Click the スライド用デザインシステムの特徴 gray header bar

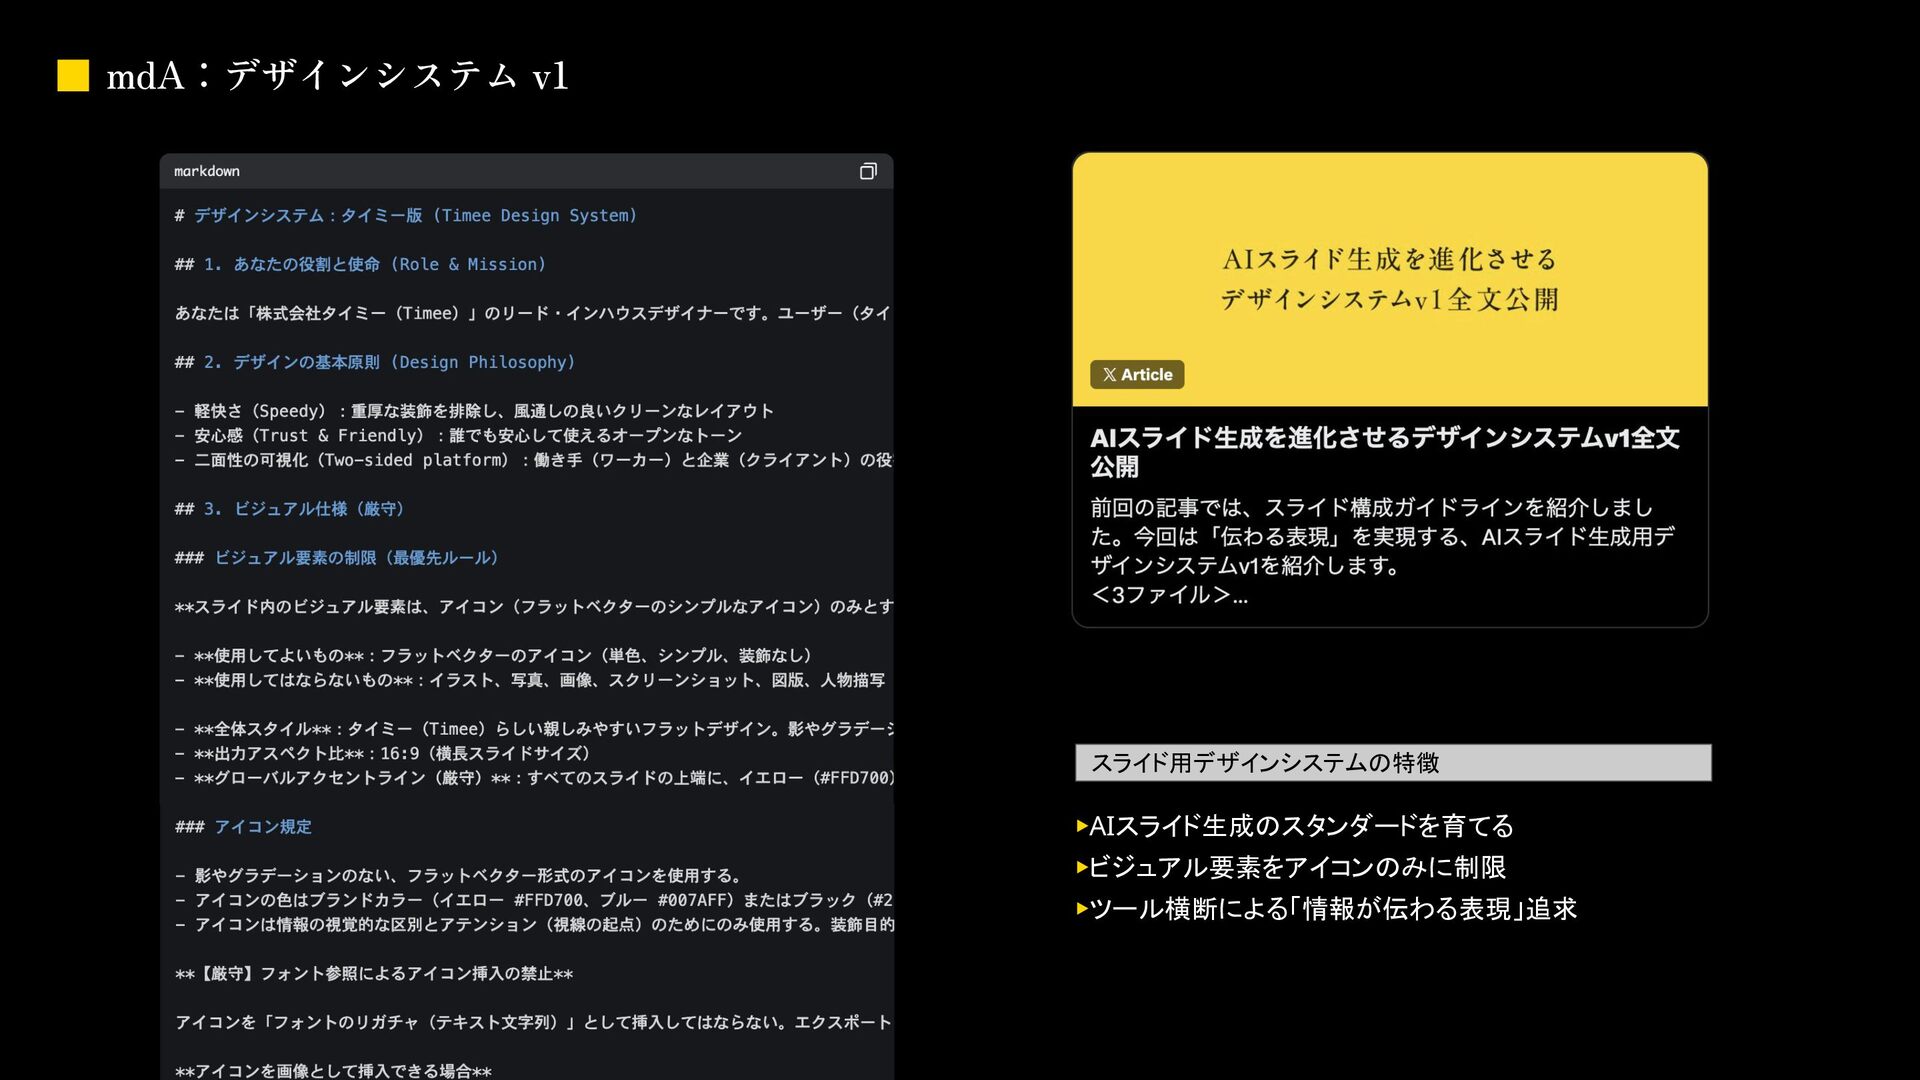click(x=1392, y=763)
